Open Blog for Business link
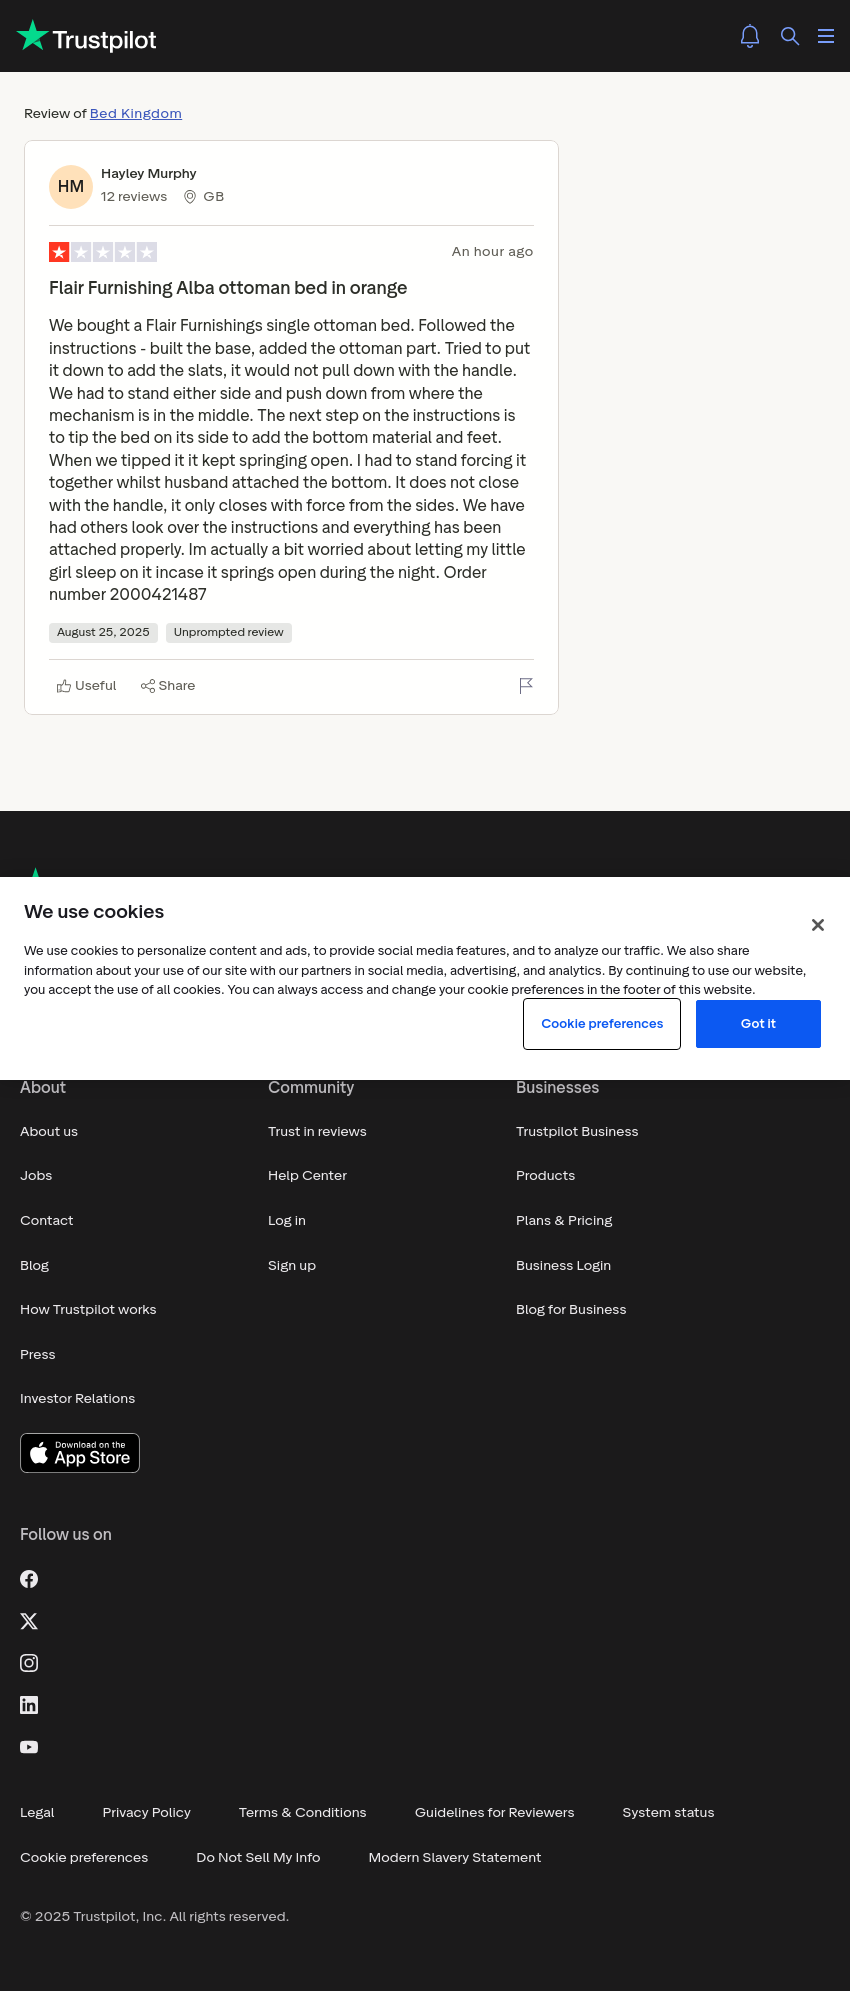Screen dimensions: 850x1991 click(x=571, y=1310)
